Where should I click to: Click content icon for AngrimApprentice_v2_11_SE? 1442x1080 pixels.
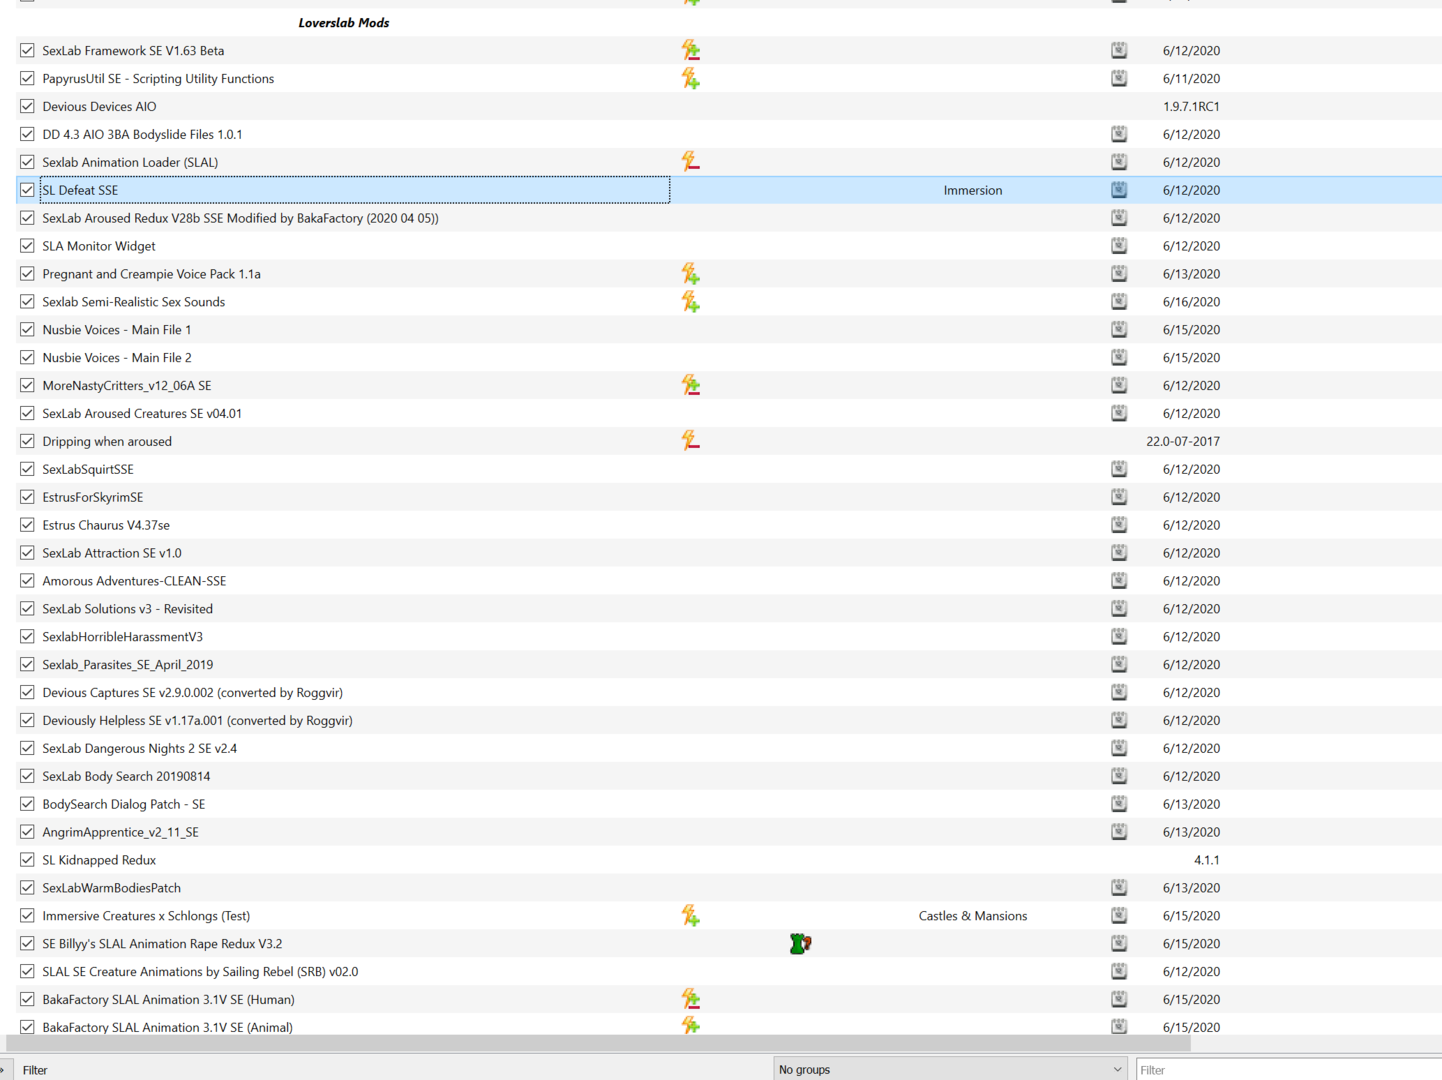pos(1119,832)
